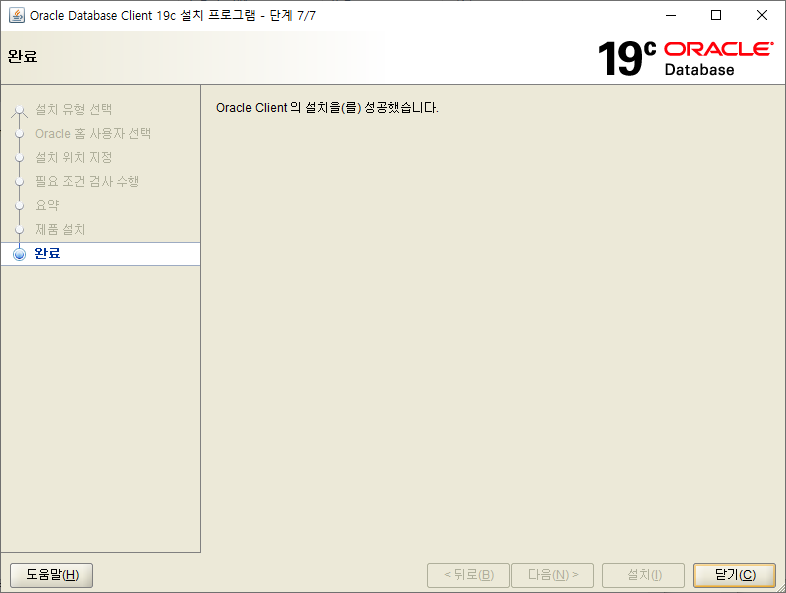The image size is (786, 593).
Task: Open help with 도움말(H) button
Action: tap(52, 575)
